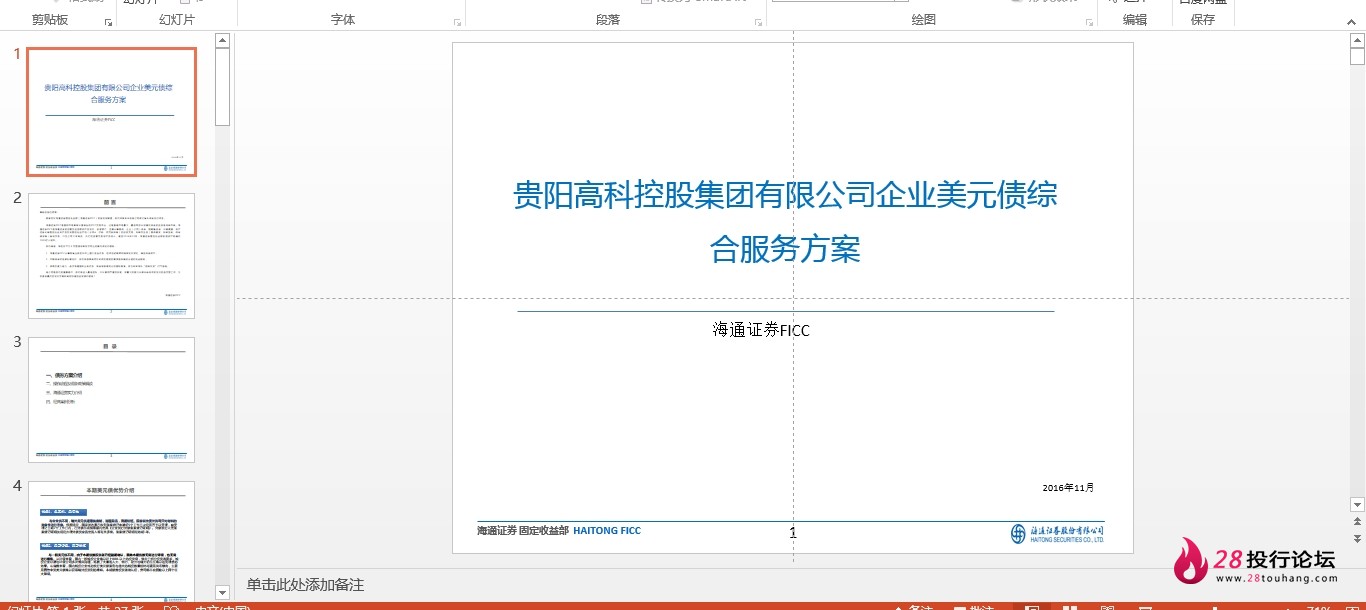This screenshot has width=1366, height=610.
Task: Click the slide editor scroll-up arrow
Action: [x=1357, y=41]
